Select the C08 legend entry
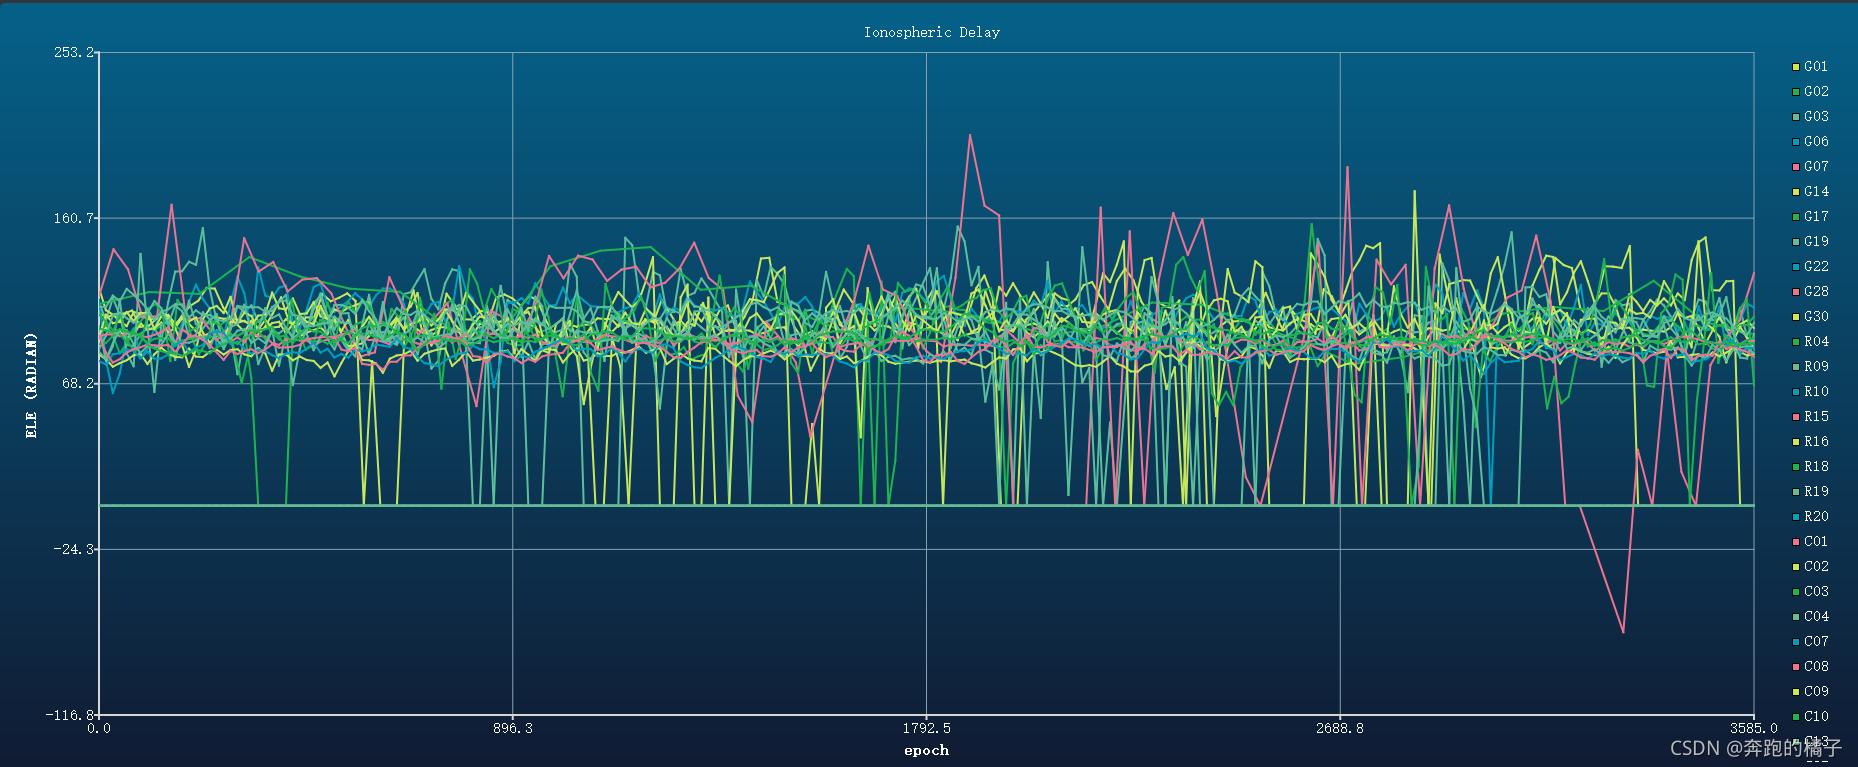 click(x=1810, y=667)
